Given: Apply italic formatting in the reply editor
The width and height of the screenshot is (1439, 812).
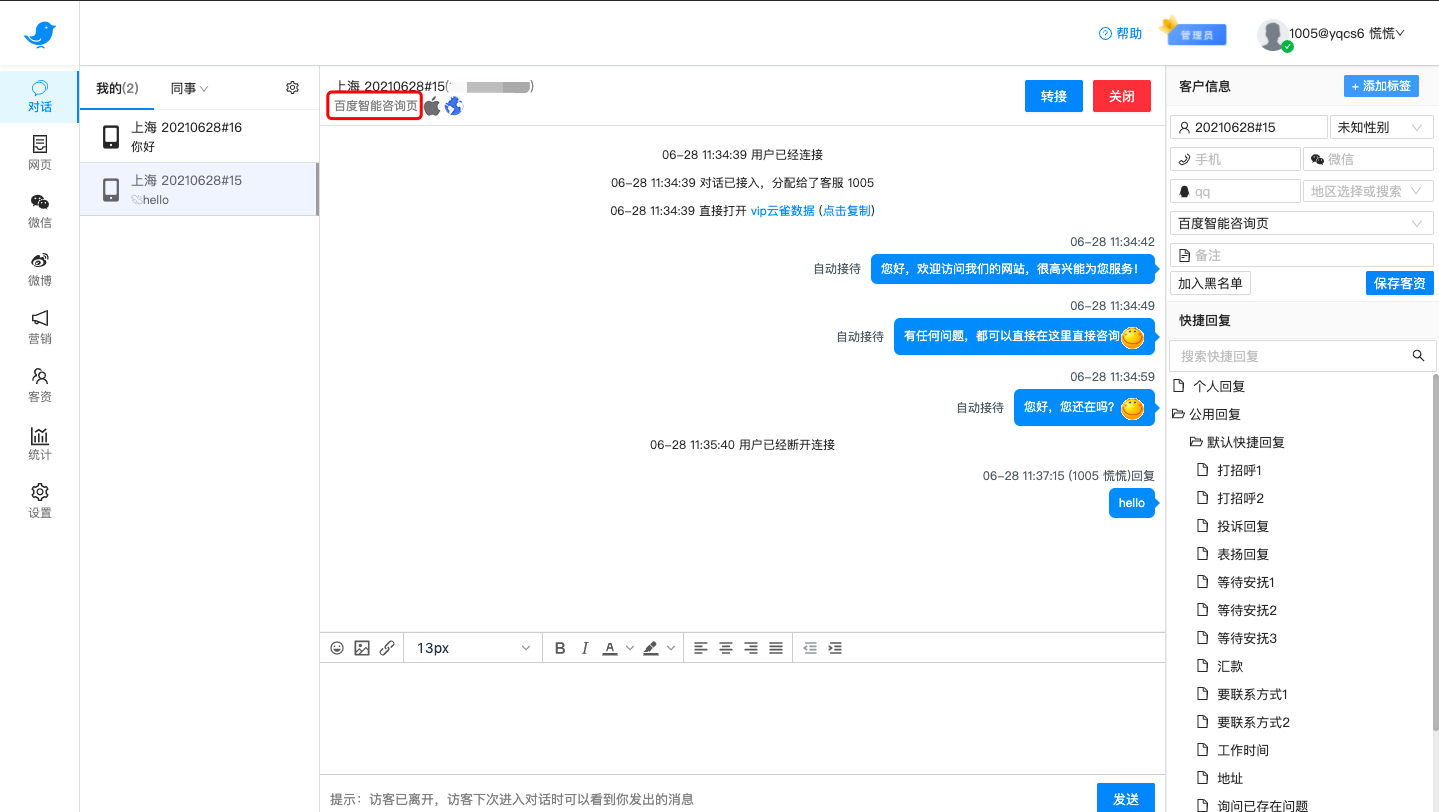Looking at the screenshot, I should (584, 648).
